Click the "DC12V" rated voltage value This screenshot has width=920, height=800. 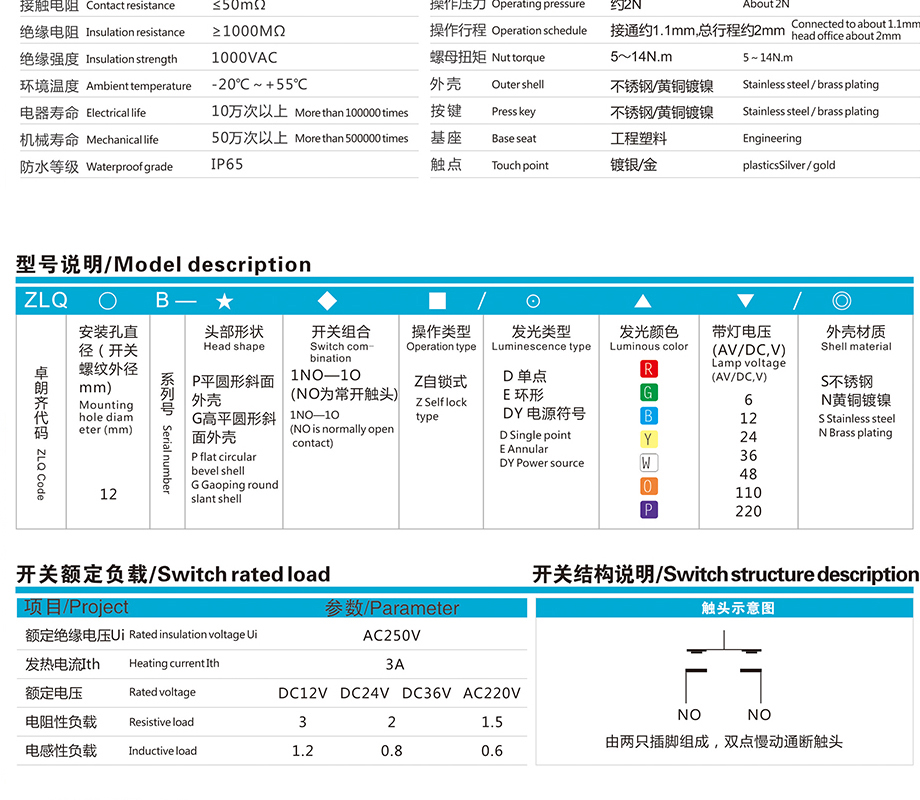(x=303, y=693)
